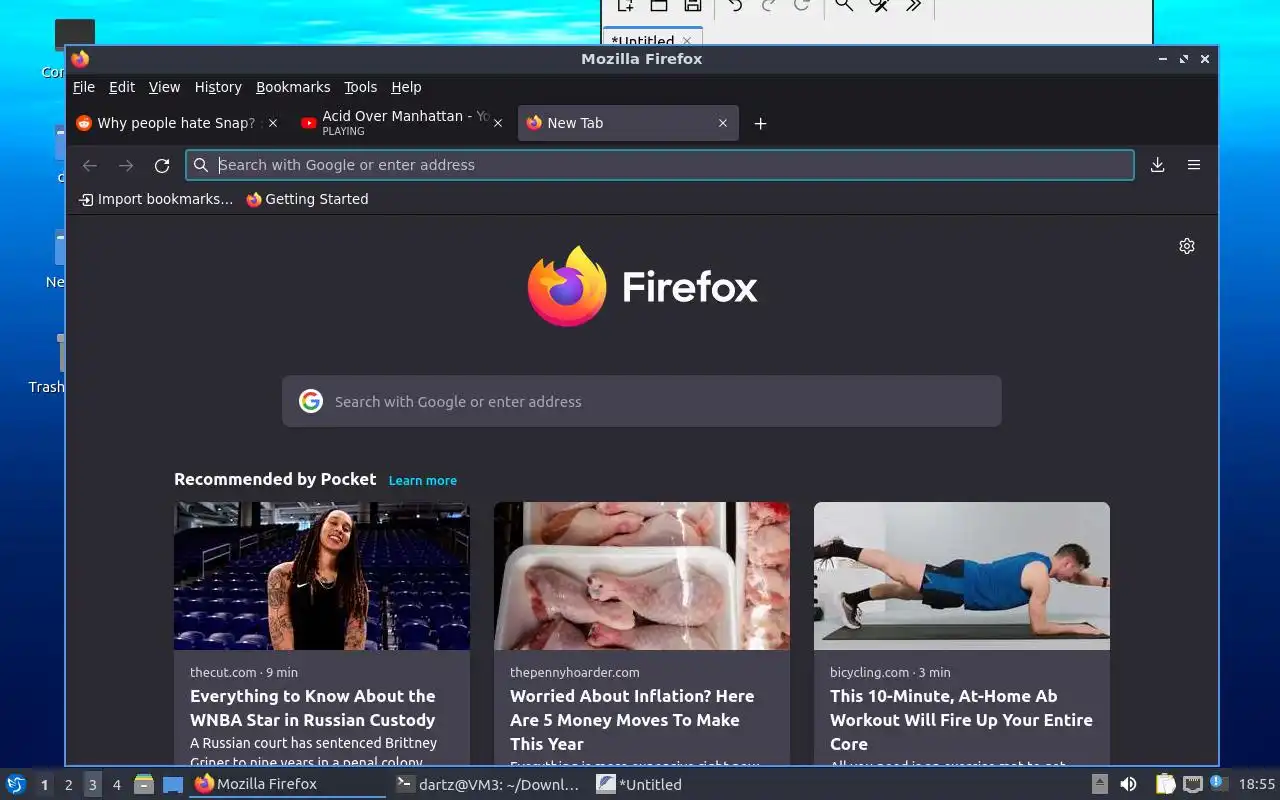
Task: Close the 'Why people hate Snap?' tab
Action: [273, 123]
